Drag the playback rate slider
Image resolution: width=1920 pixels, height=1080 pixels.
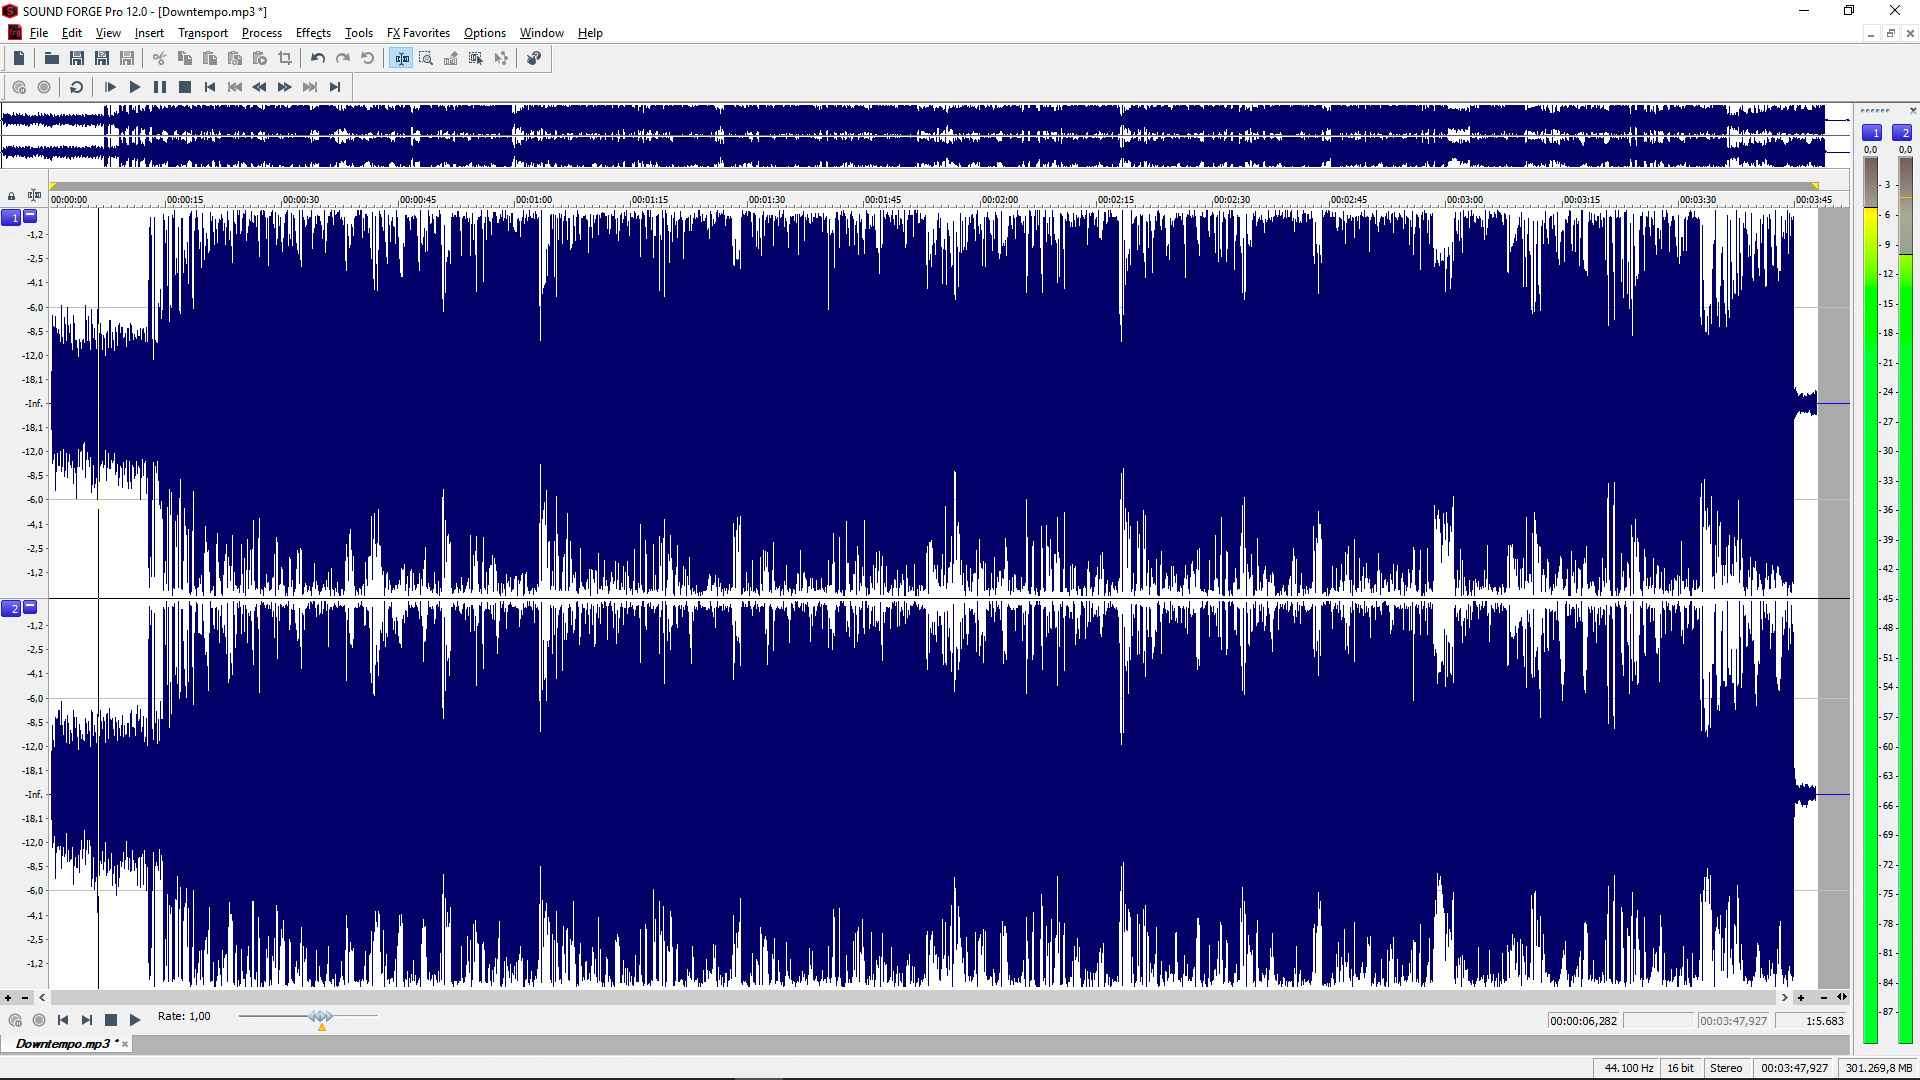pos(322,1015)
